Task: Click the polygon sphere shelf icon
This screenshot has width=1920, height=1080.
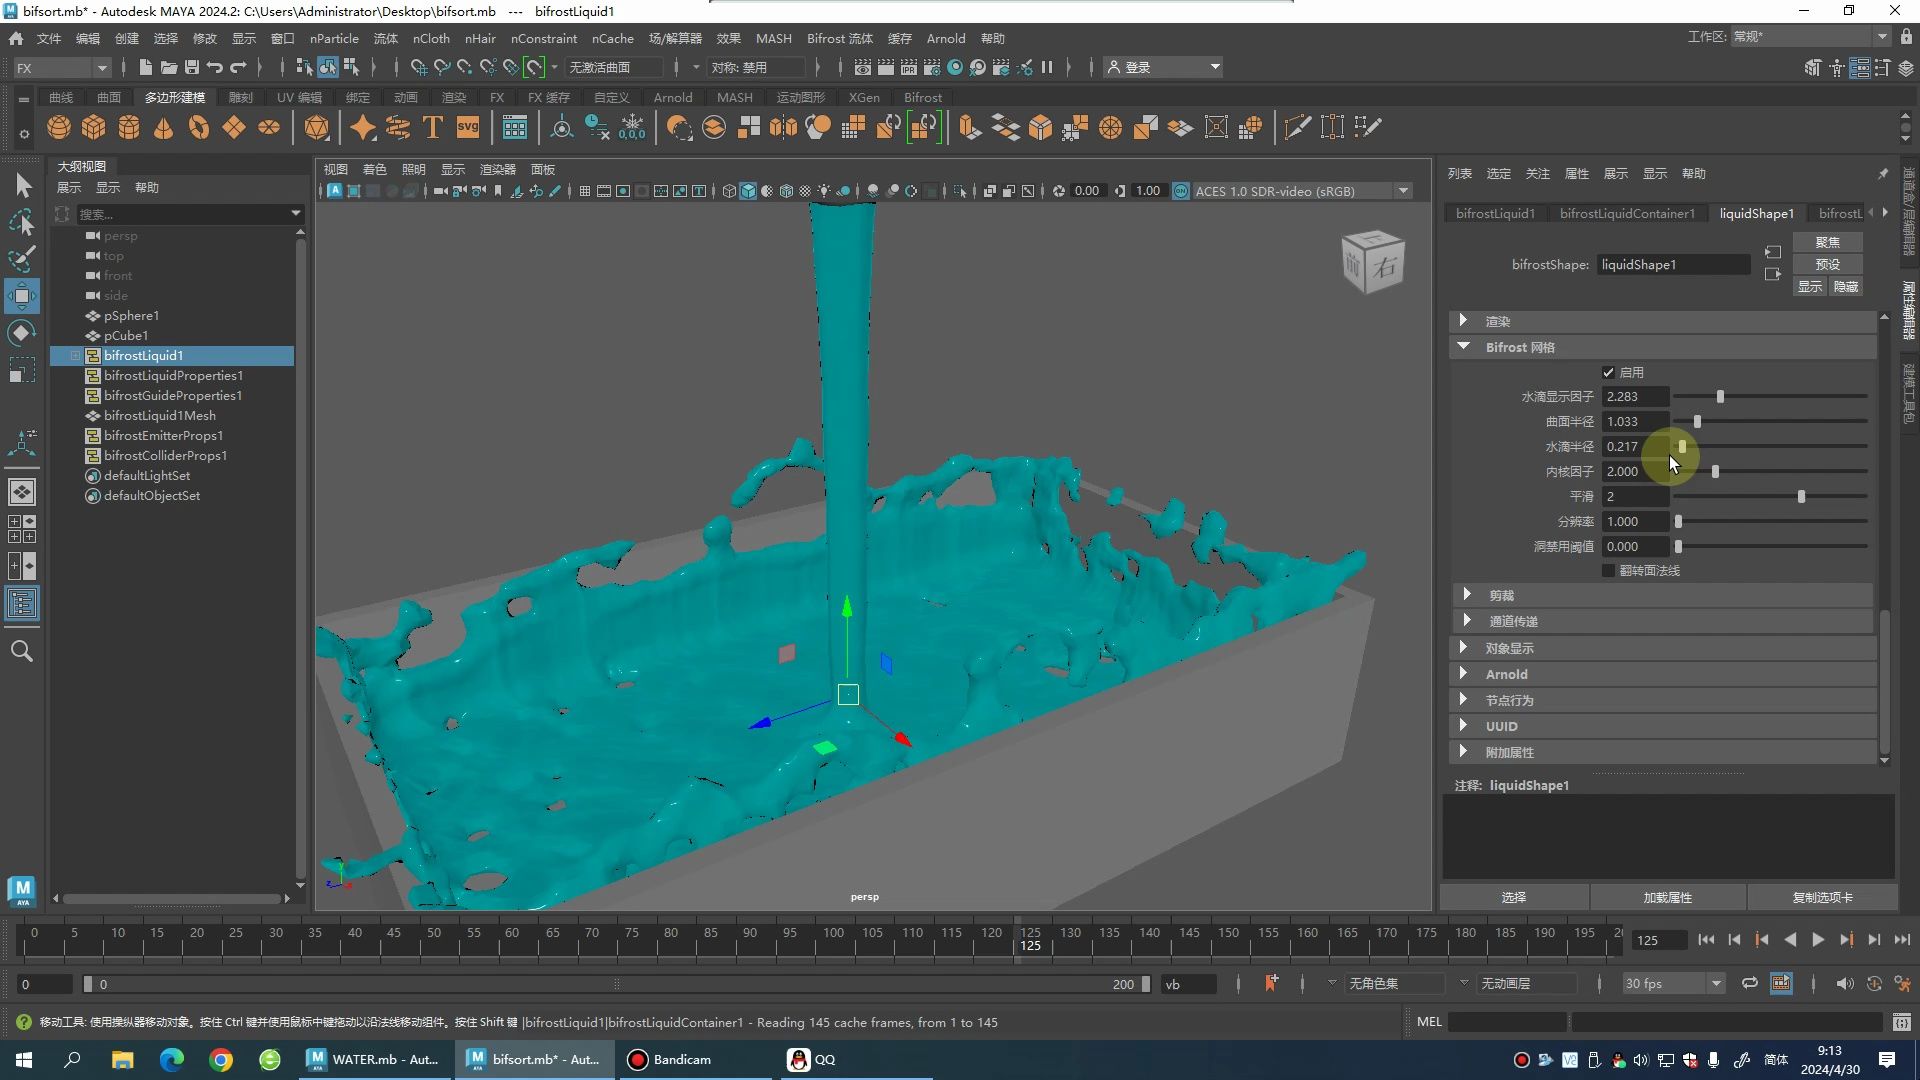Action: coord(59,128)
